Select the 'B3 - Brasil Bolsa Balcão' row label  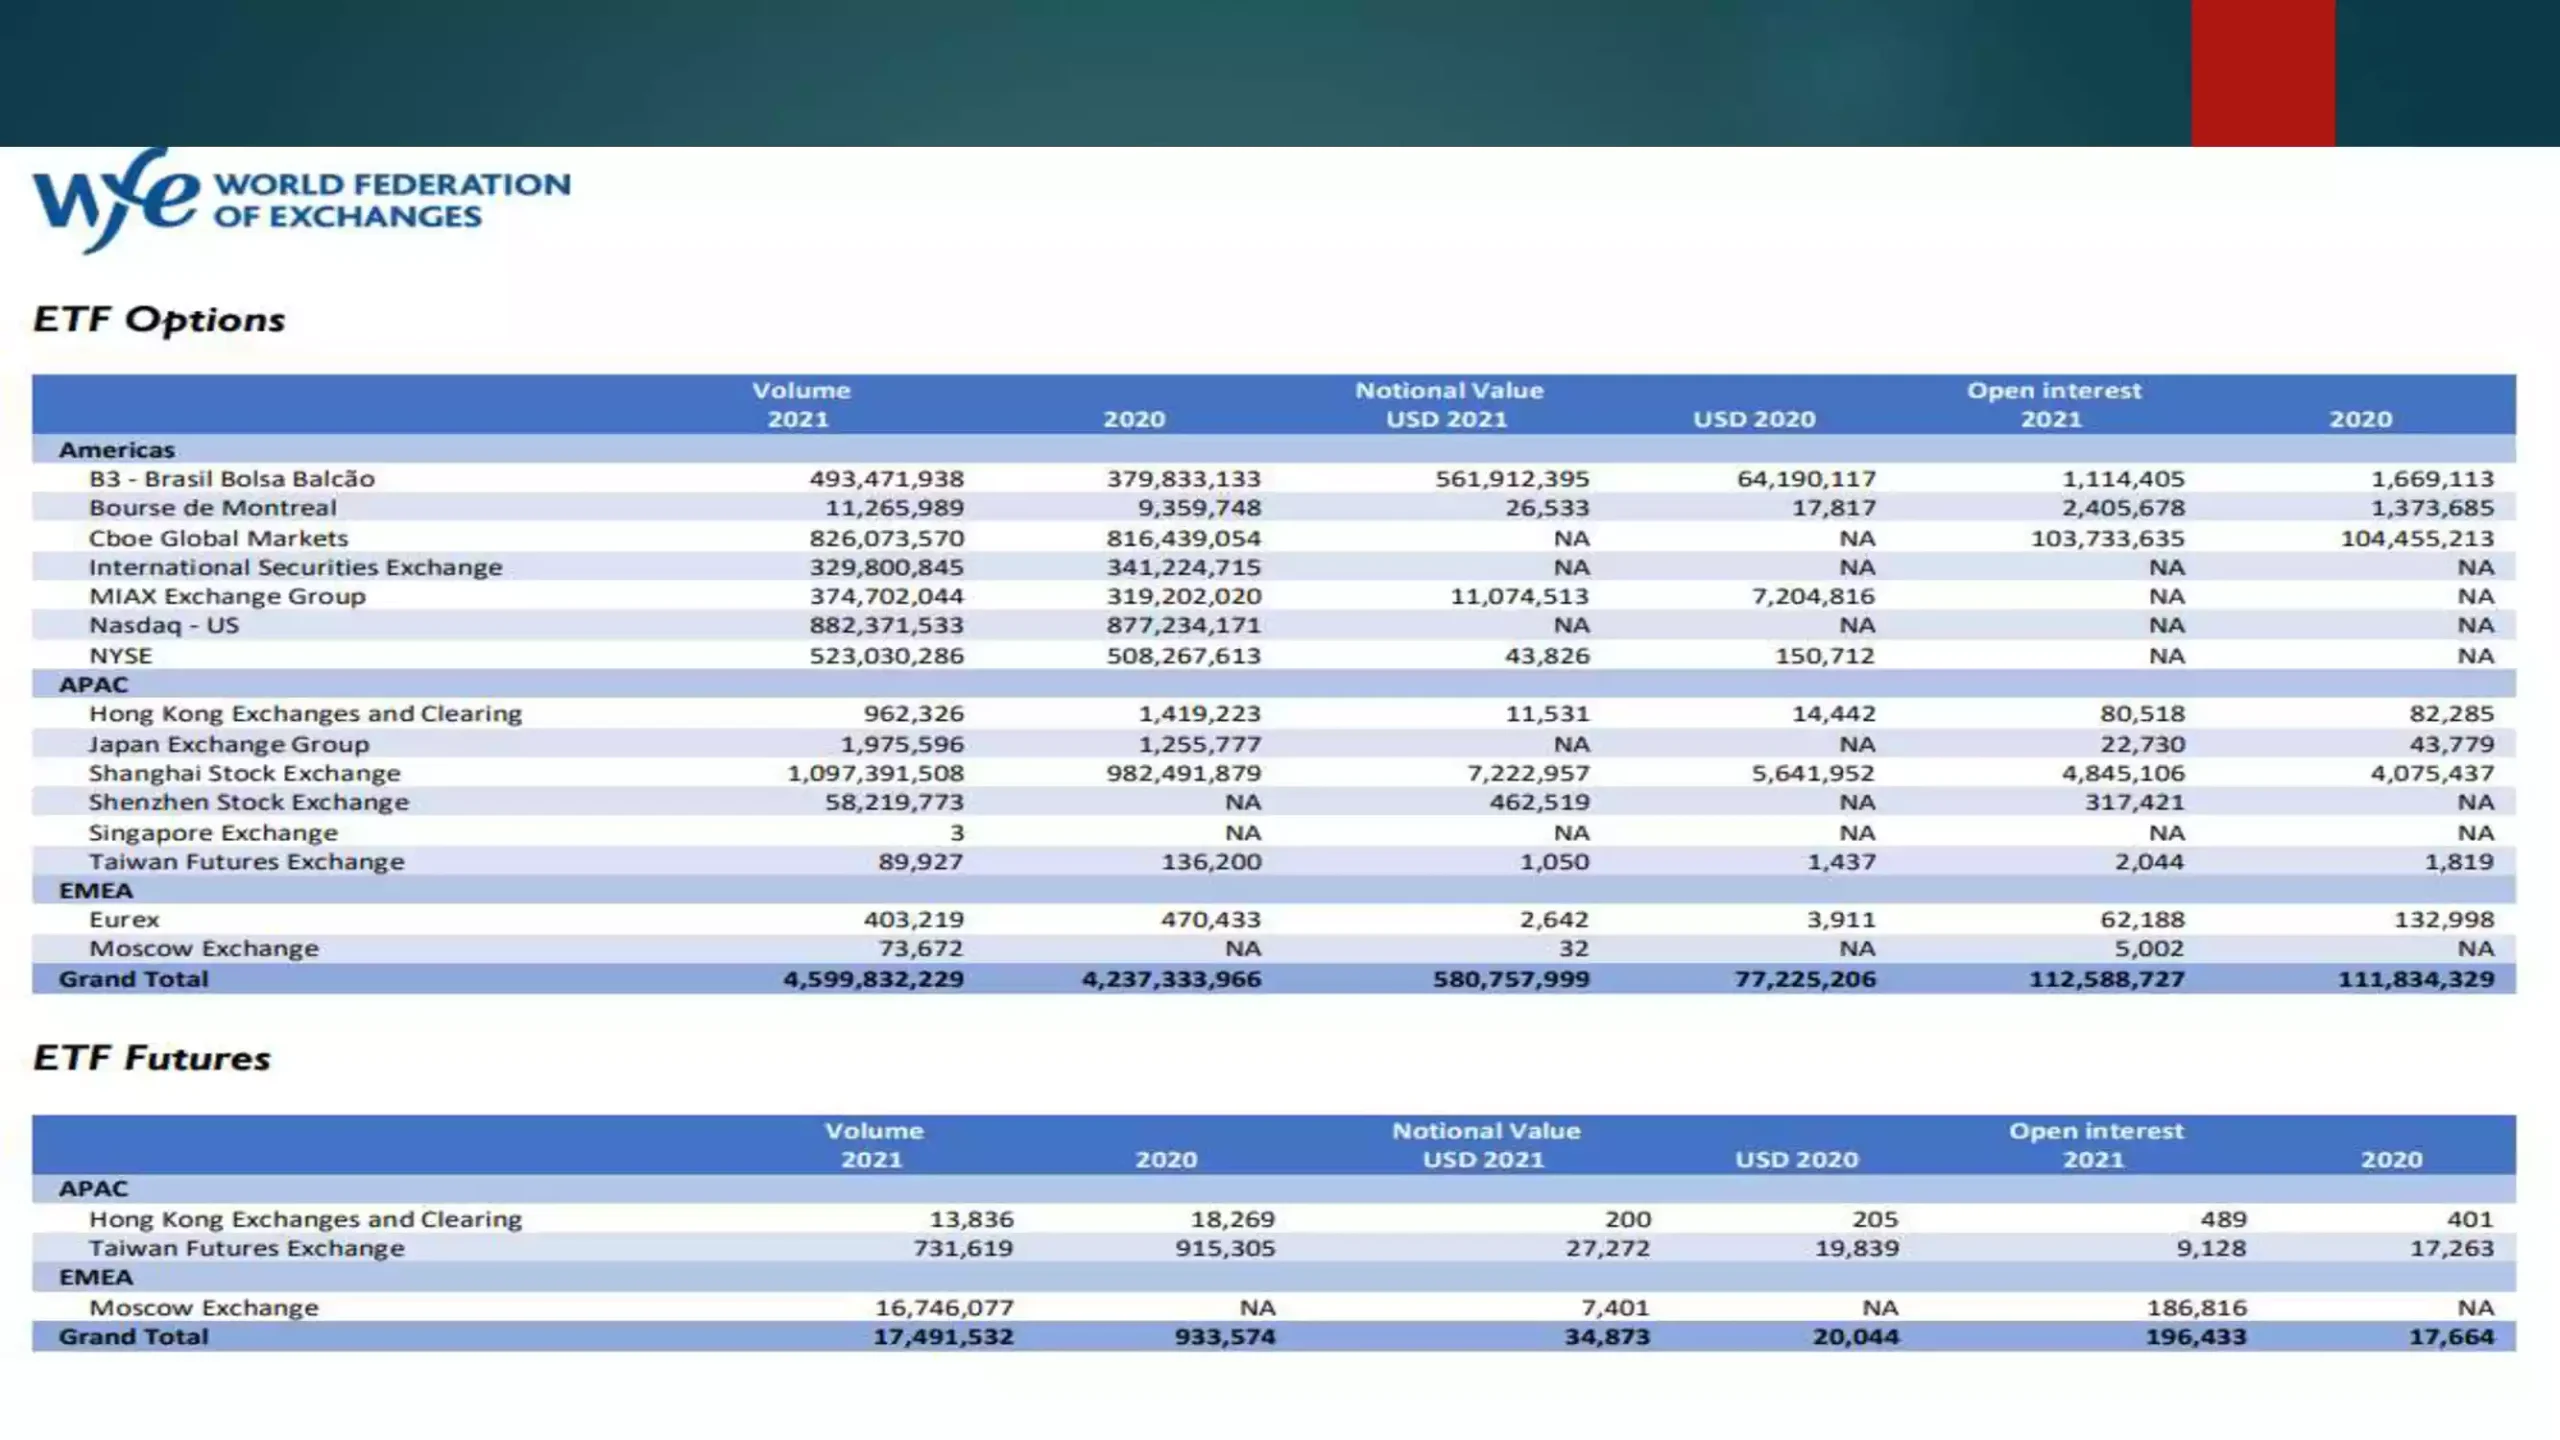[x=232, y=479]
